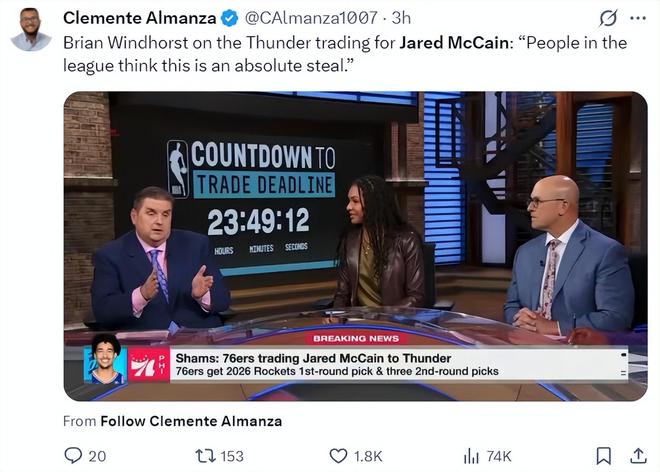
Task: Like the tweet with heart icon
Action: tap(338, 456)
